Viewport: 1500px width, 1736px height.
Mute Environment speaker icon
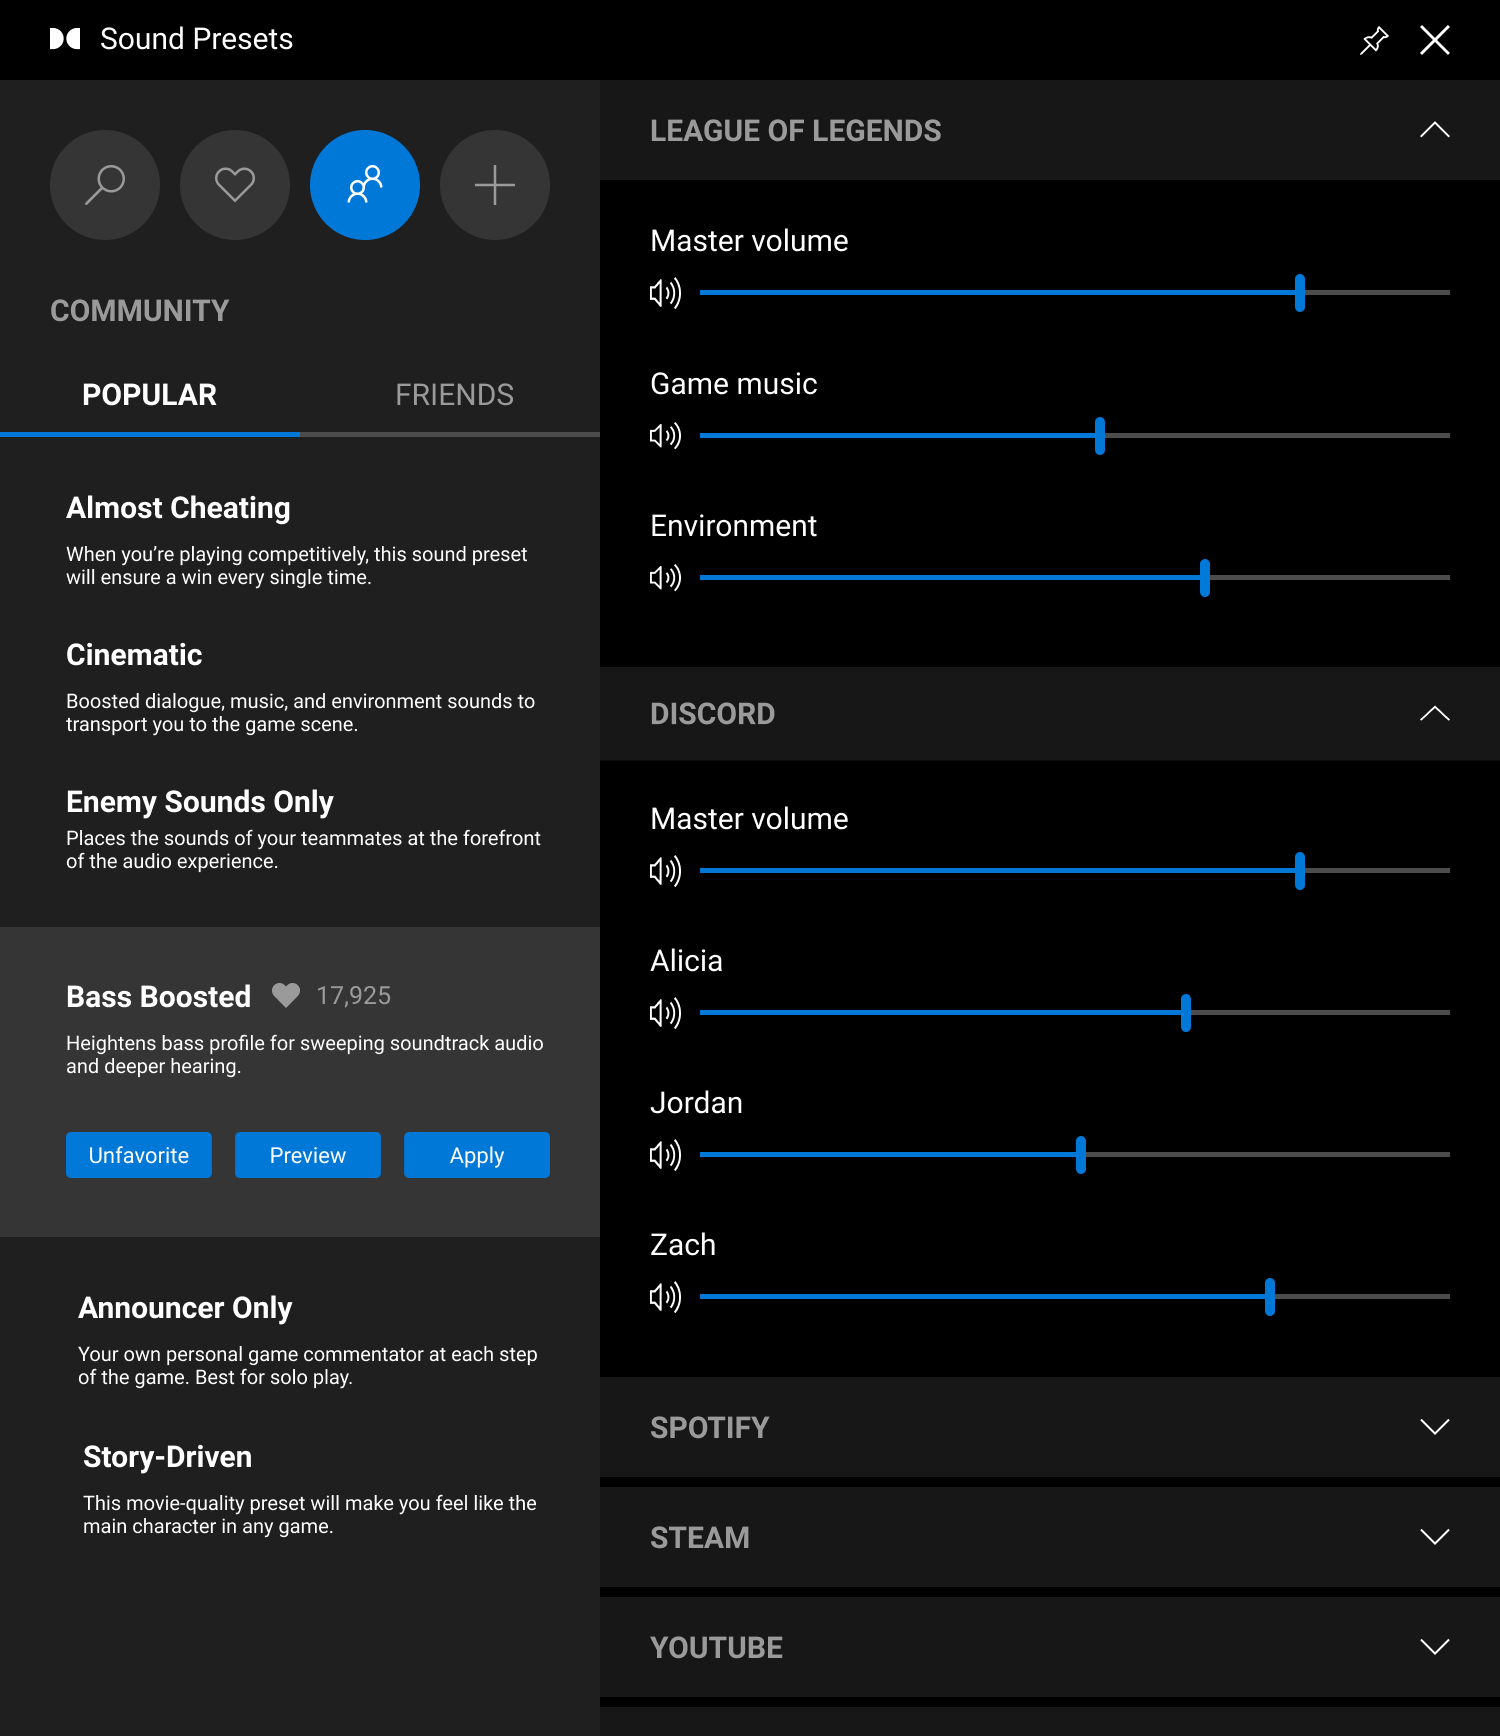pyautogui.click(x=665, y=578)
